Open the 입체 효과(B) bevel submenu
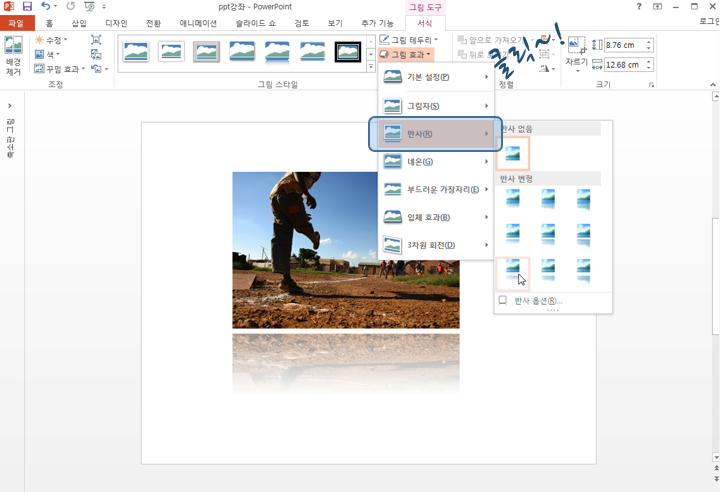720x492 pixels. (436, 217)
